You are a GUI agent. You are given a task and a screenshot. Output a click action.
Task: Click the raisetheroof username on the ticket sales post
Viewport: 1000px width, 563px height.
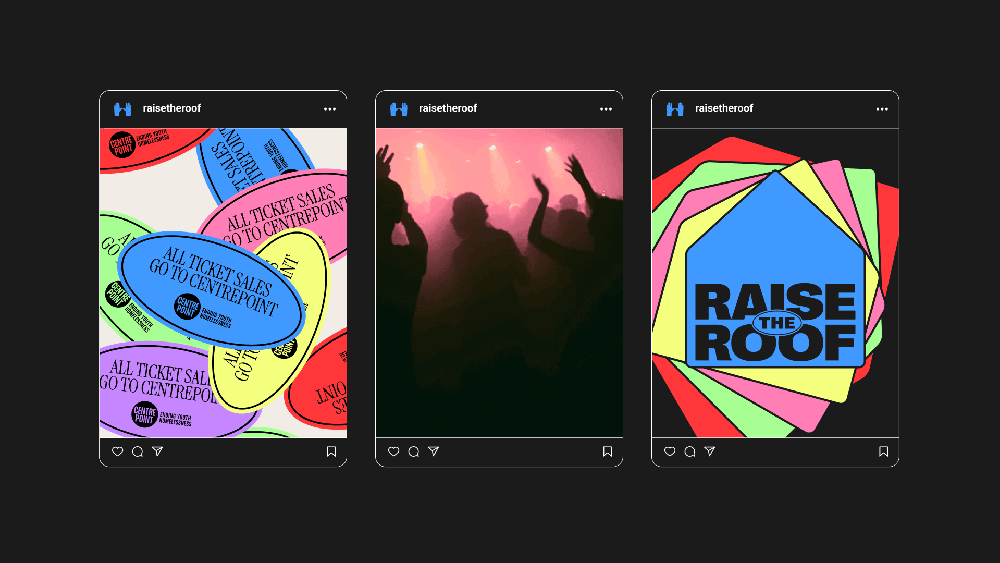172,109
